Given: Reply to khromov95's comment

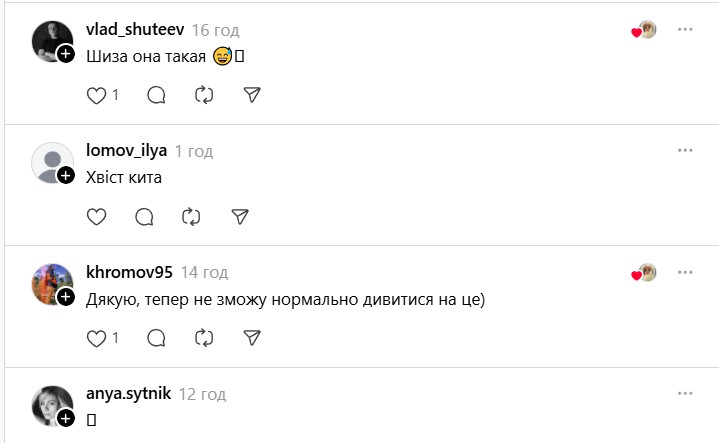Looking at the screenshot, I should 156,338.
